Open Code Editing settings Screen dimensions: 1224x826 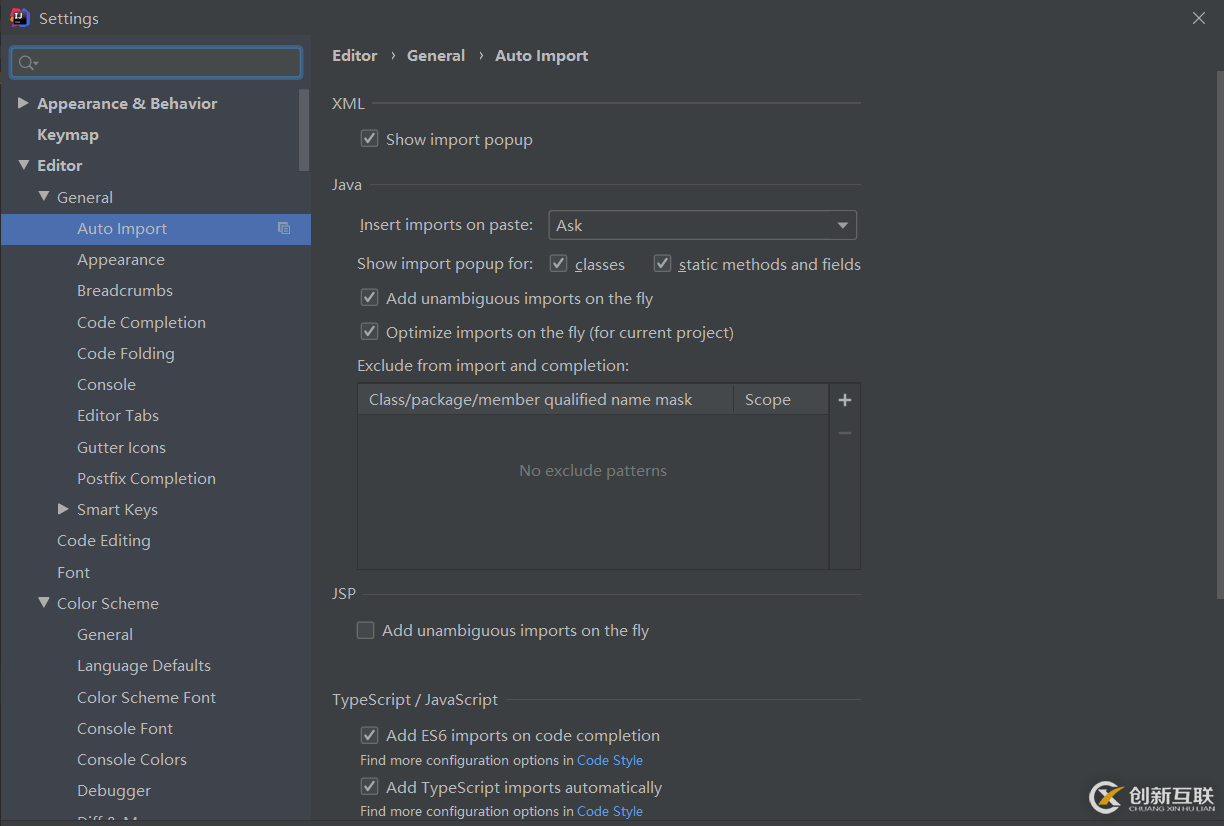tap(104, 540)
